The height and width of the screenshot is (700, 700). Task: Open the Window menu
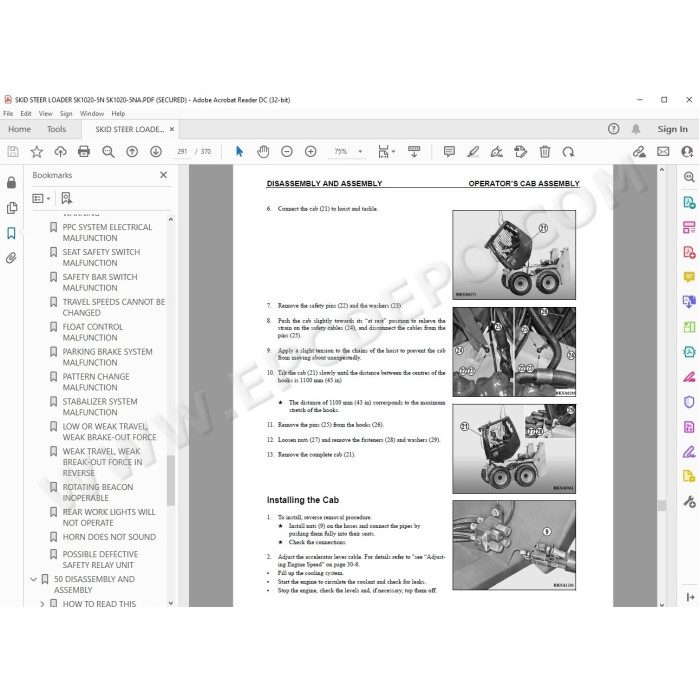(92, 113)
